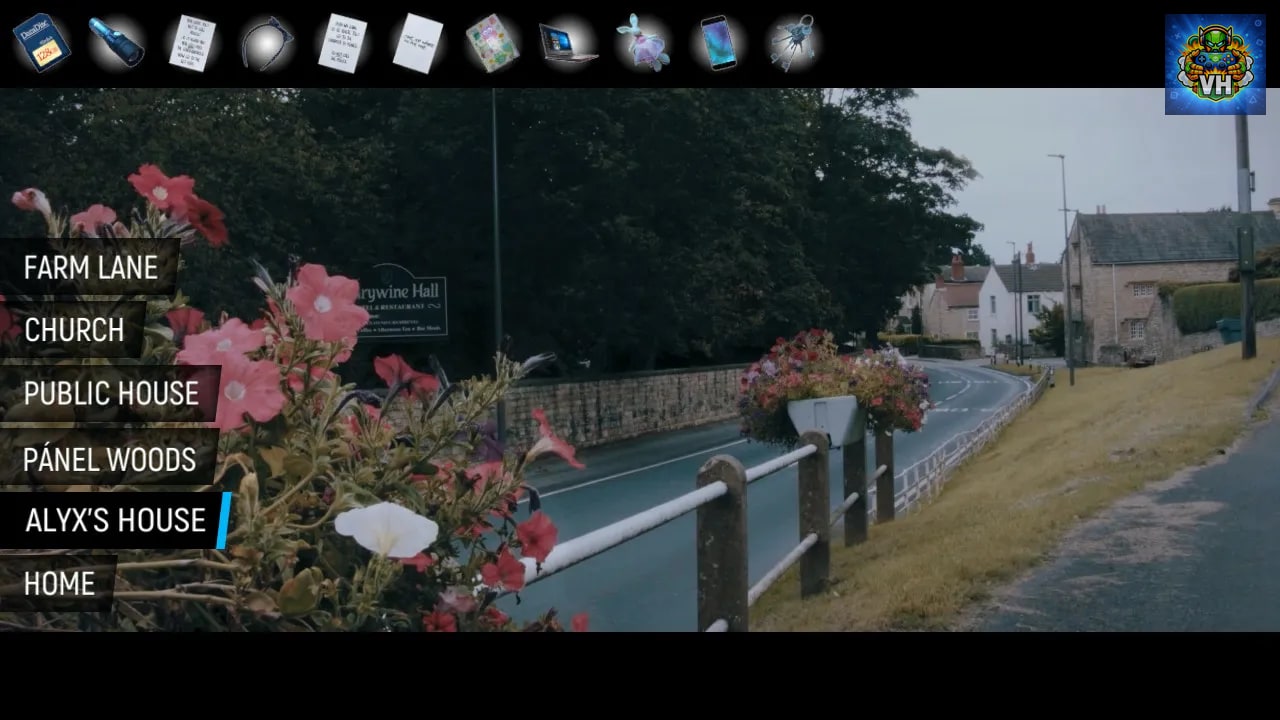
Task: Open the smartphone inventory item
Action: [718, 43]
